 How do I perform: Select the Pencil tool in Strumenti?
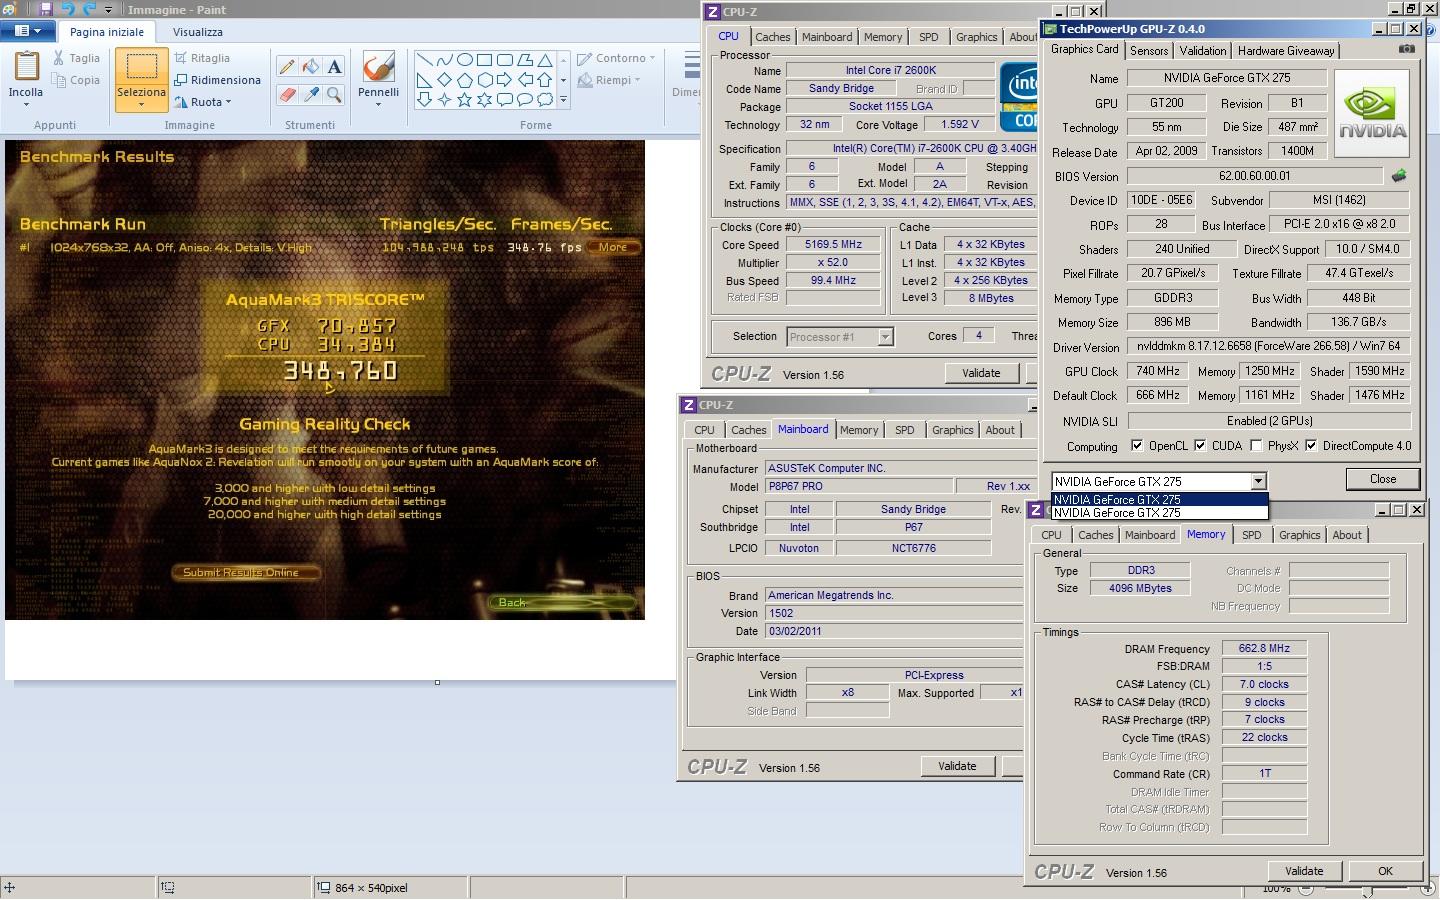point(287,67)
